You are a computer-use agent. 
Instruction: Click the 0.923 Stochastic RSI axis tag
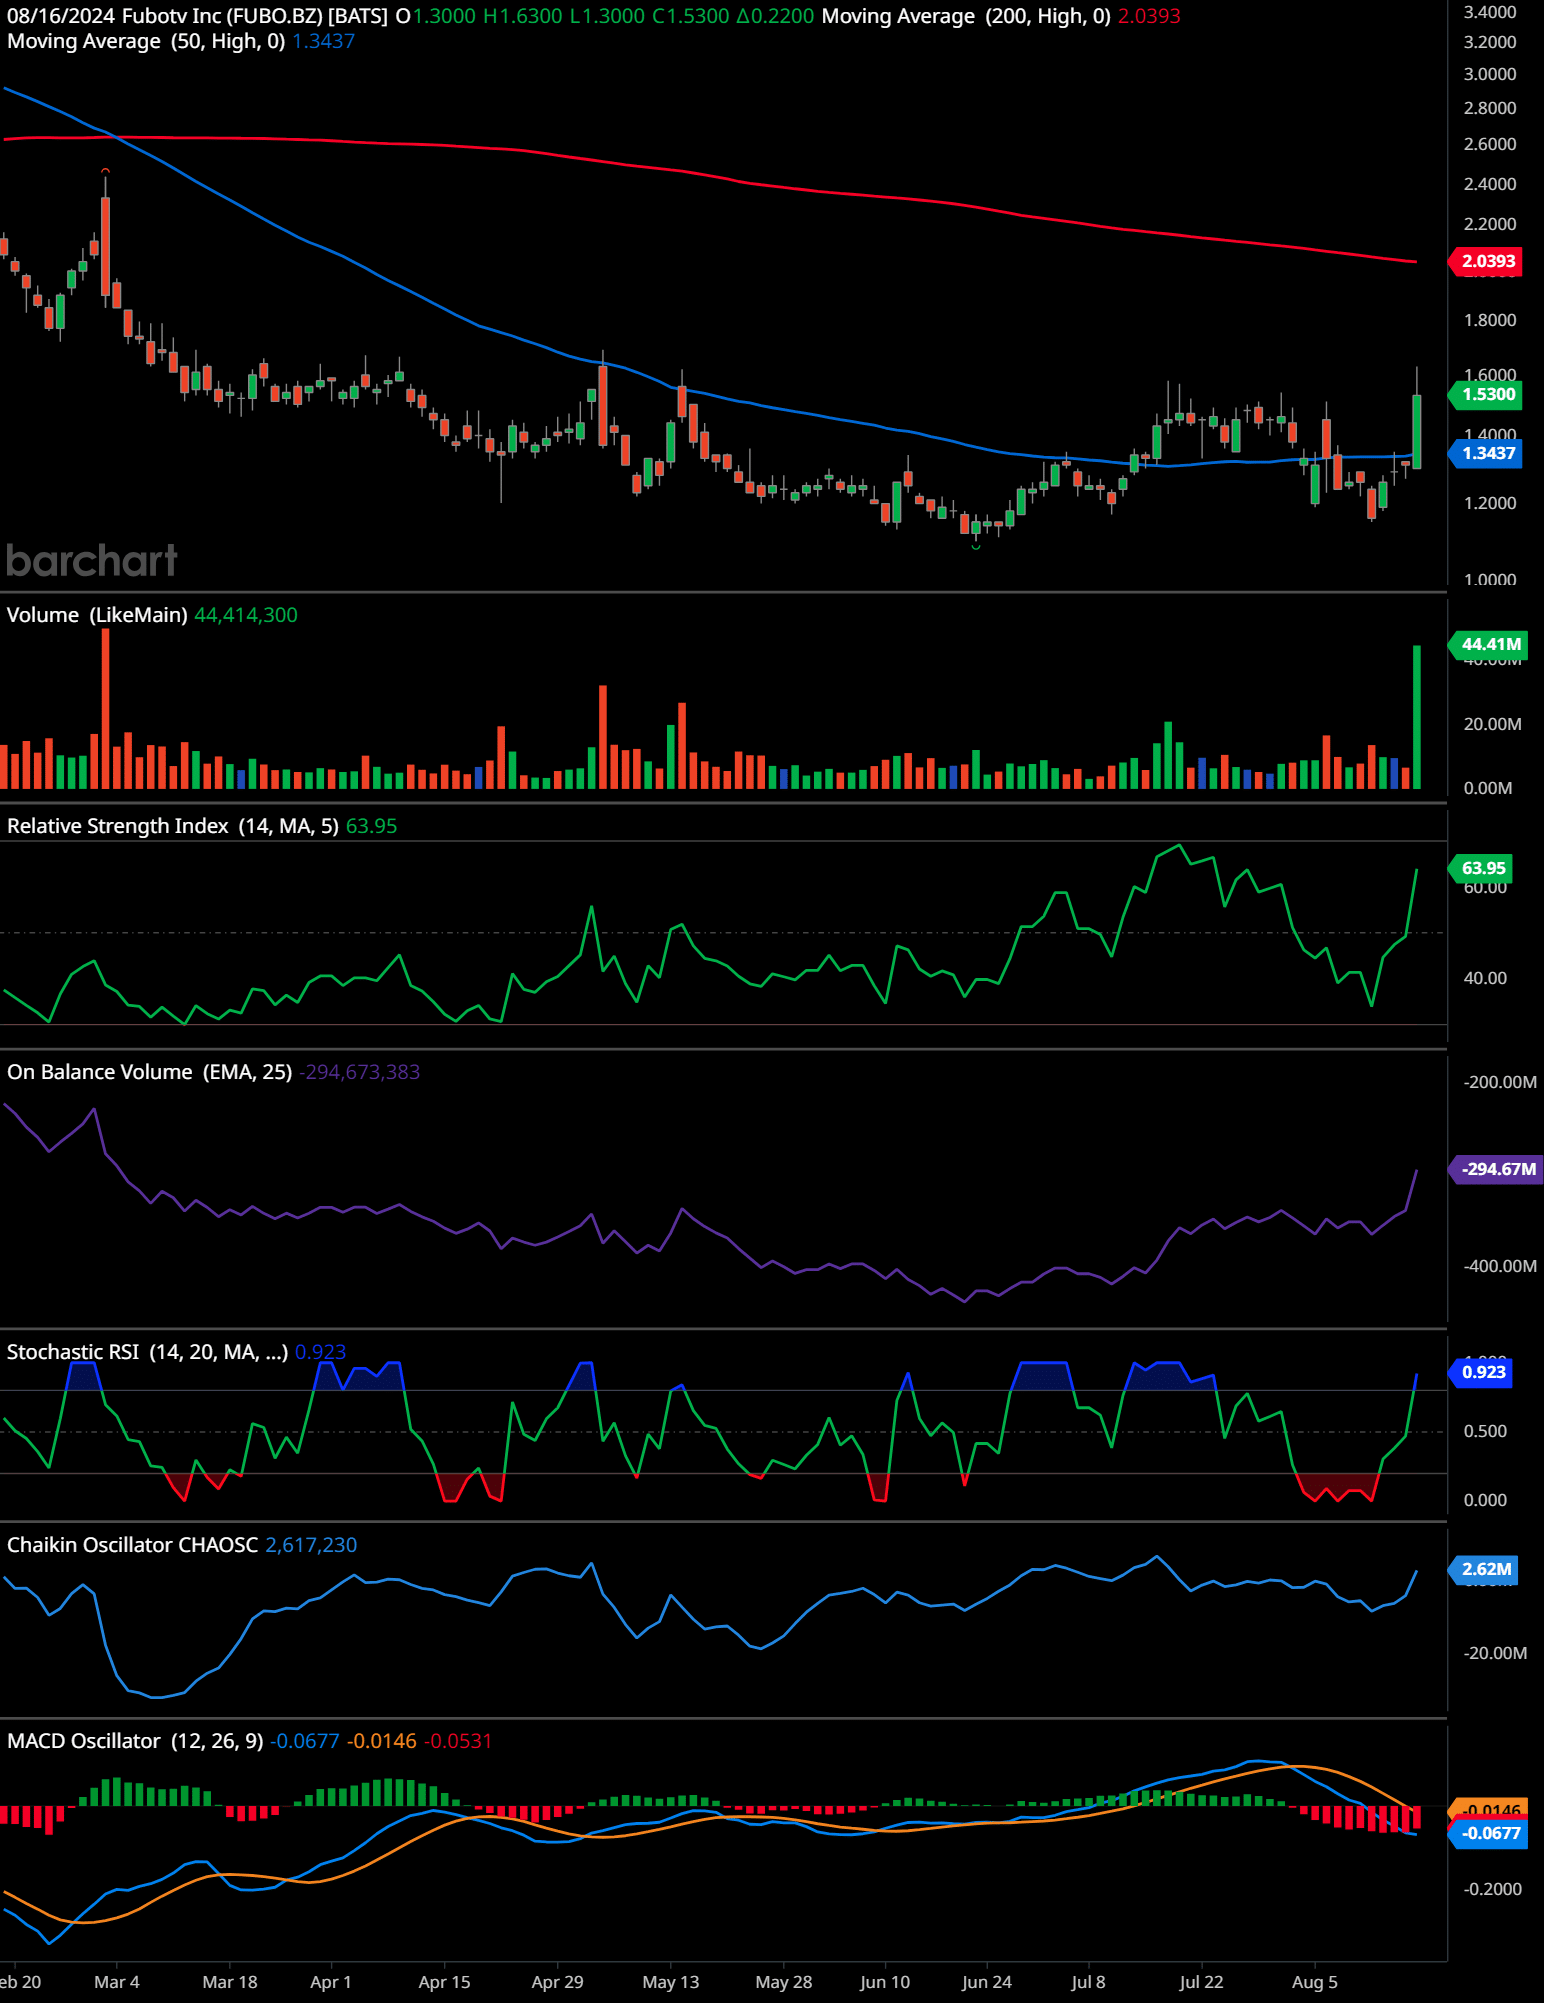click(x=1481, y=1372)
